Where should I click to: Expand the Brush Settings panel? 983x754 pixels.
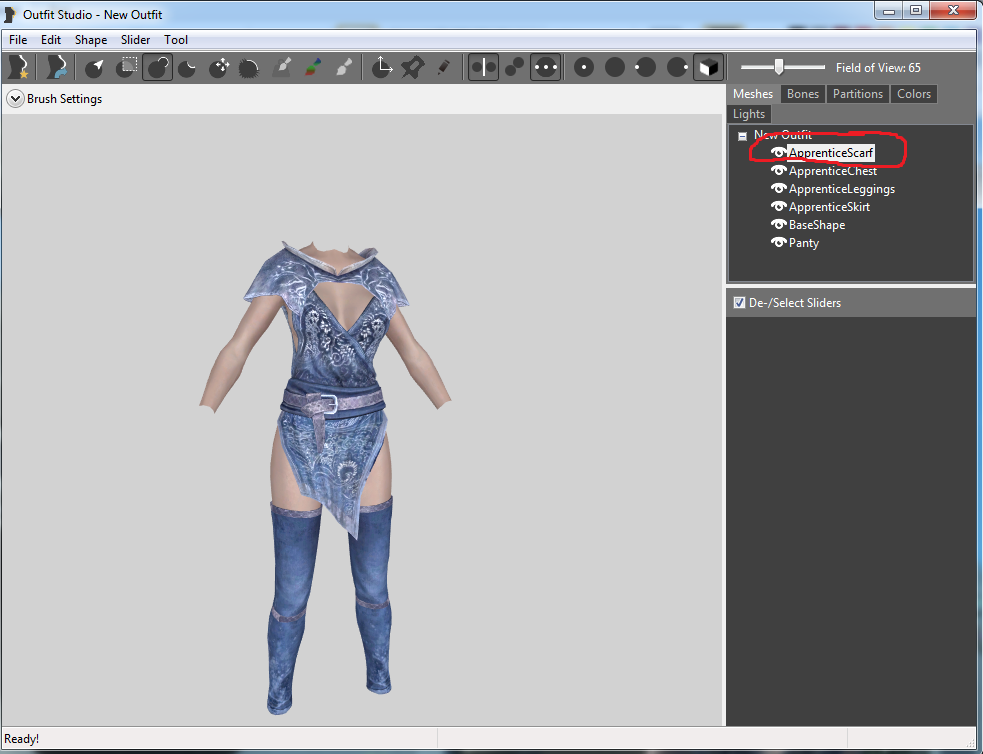click(x=15, y=99)
